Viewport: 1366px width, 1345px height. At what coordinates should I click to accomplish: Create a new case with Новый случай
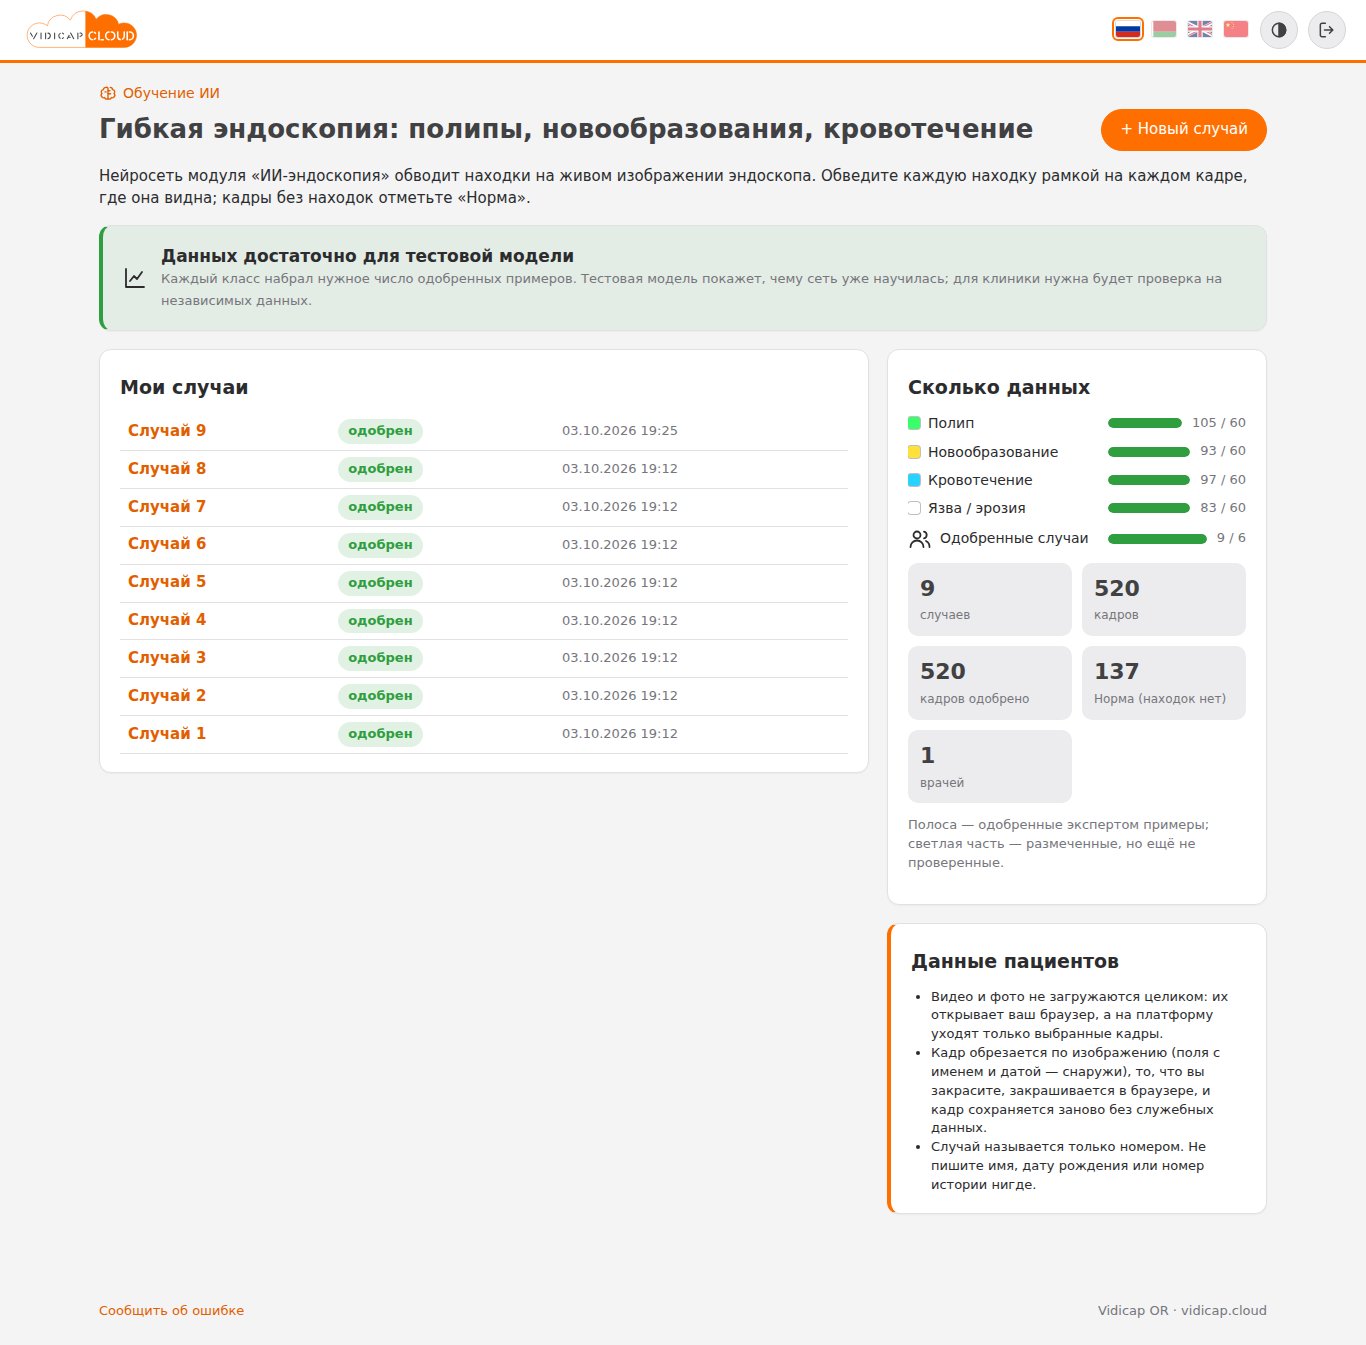[x=1184, y=130]
